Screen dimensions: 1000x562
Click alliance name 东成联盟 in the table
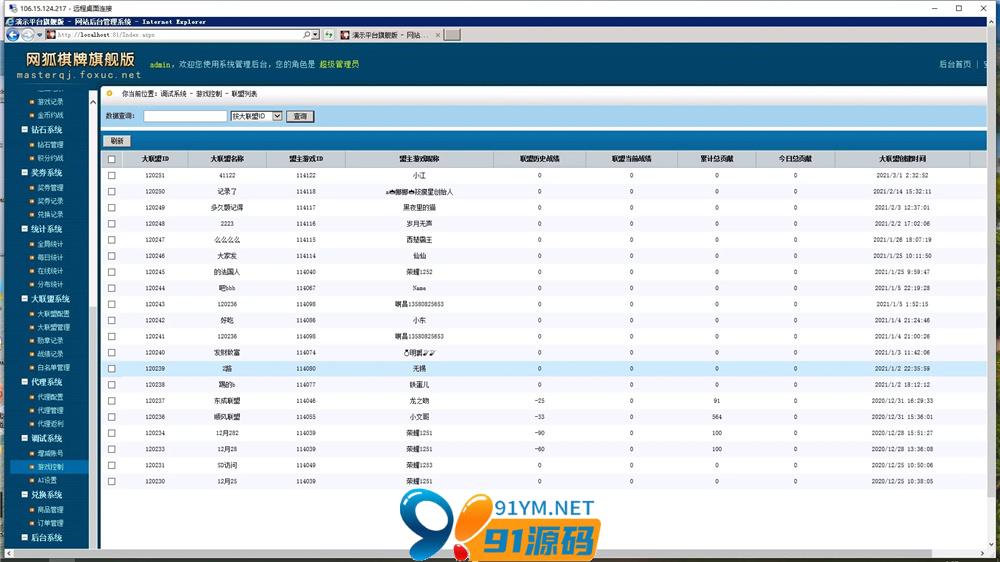(x=227, y=401)
